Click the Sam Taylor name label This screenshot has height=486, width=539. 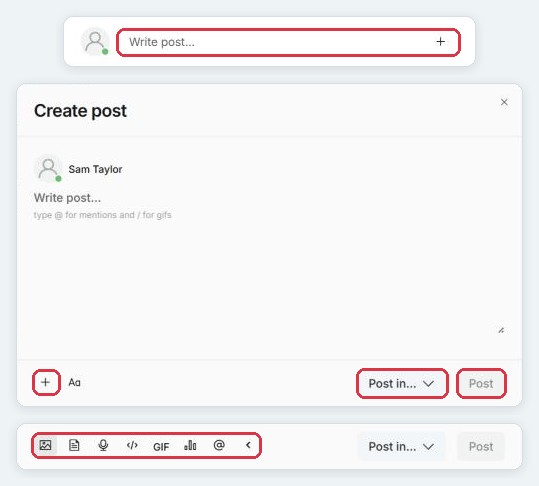pos(95,169)
